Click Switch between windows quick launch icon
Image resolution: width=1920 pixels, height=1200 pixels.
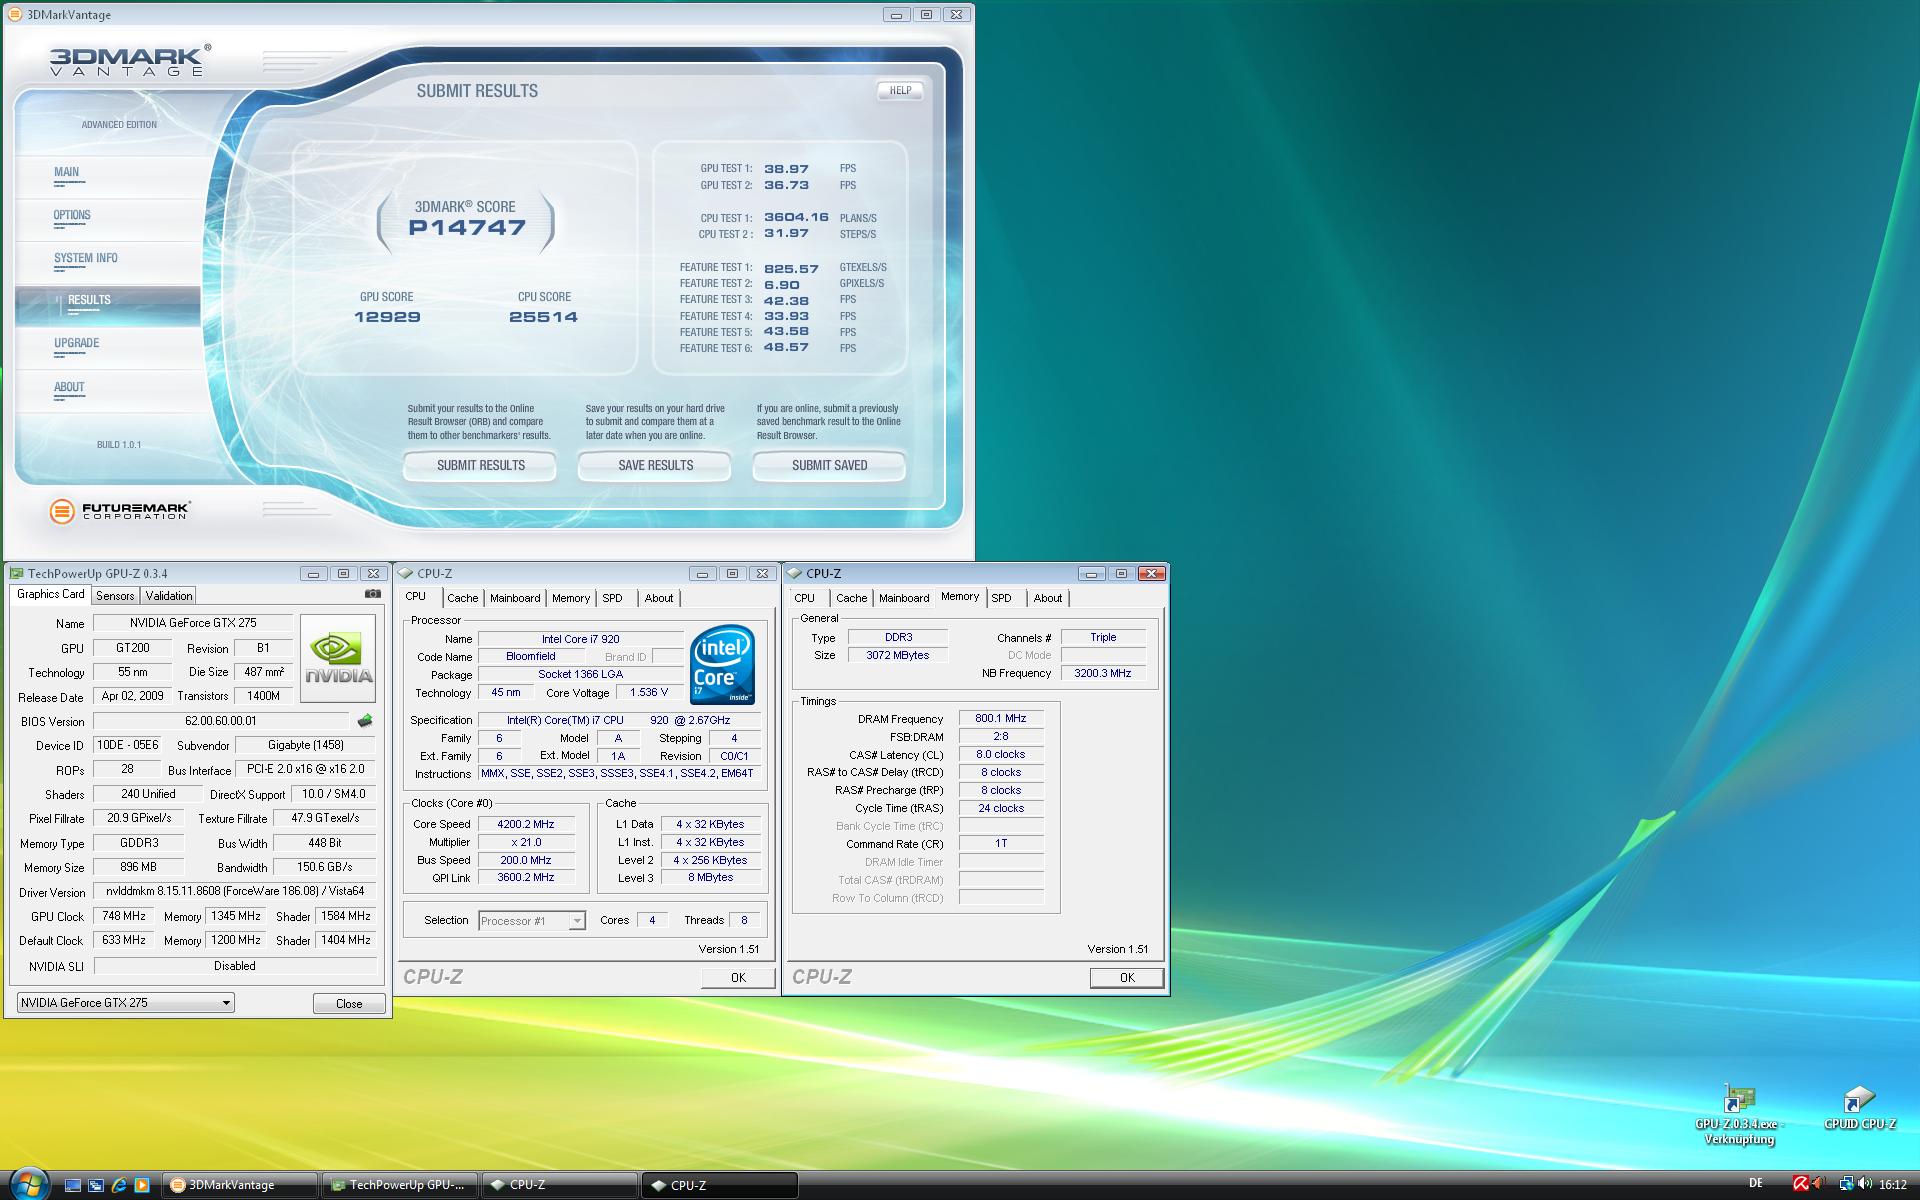(x=96, y=1185)
